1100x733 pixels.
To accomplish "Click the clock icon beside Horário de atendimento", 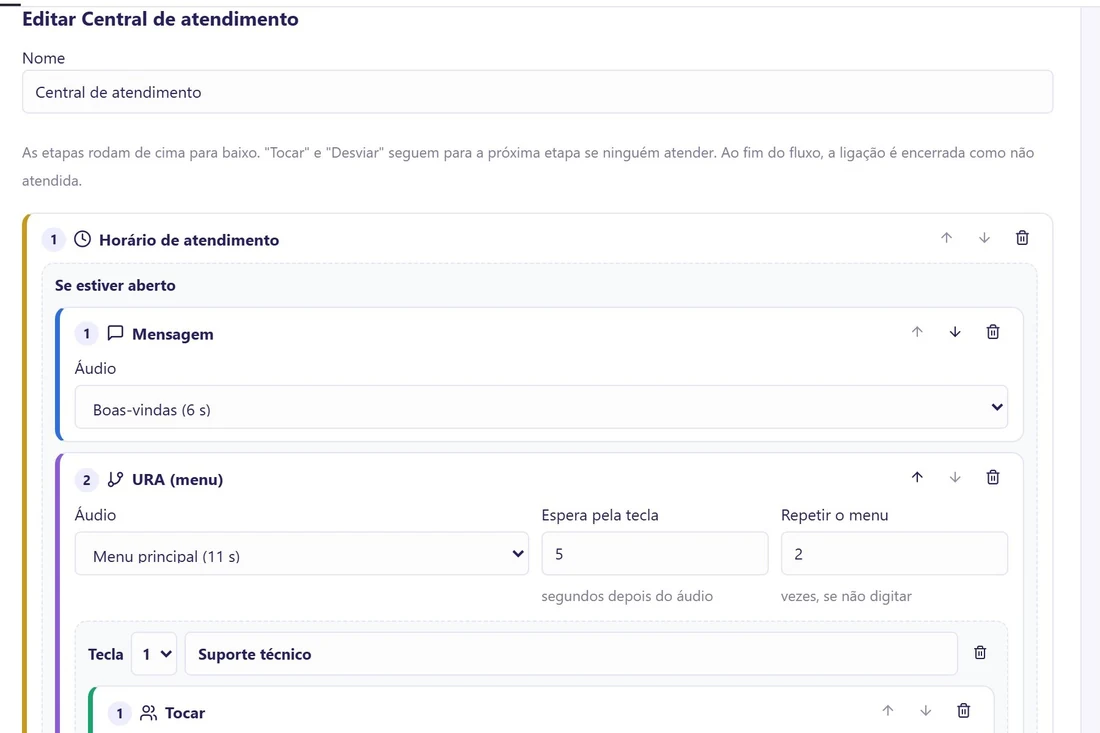I will click(82, 239).
